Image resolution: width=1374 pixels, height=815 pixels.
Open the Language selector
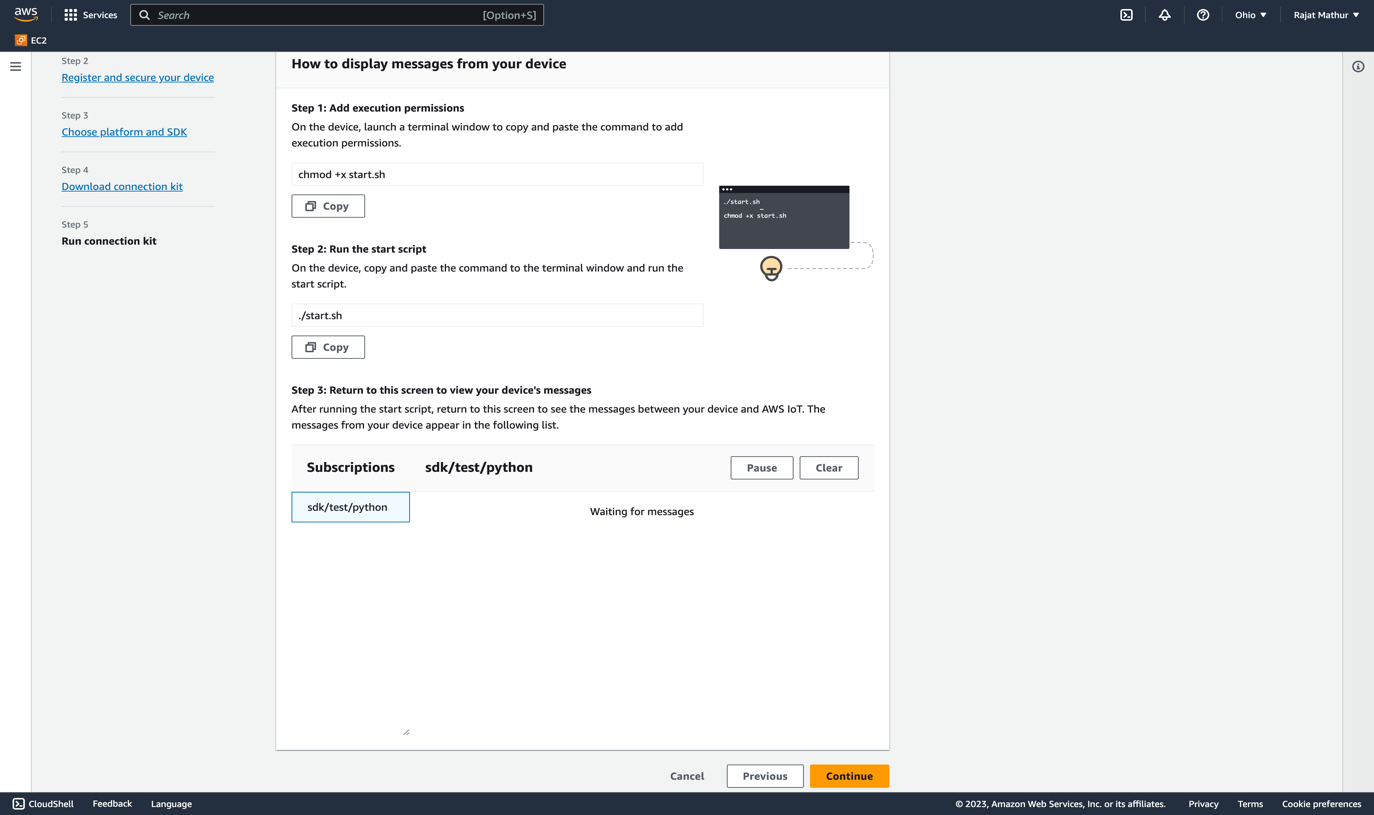[x=171, y=803]
